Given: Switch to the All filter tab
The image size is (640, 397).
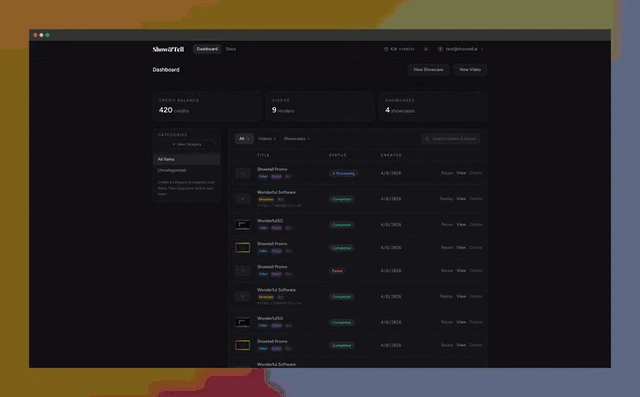Looking at the screenshot, I should click(244, 139).
